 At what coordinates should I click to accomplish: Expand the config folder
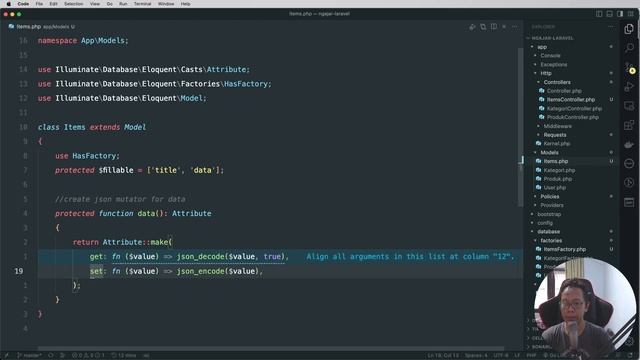pos(545,223)
